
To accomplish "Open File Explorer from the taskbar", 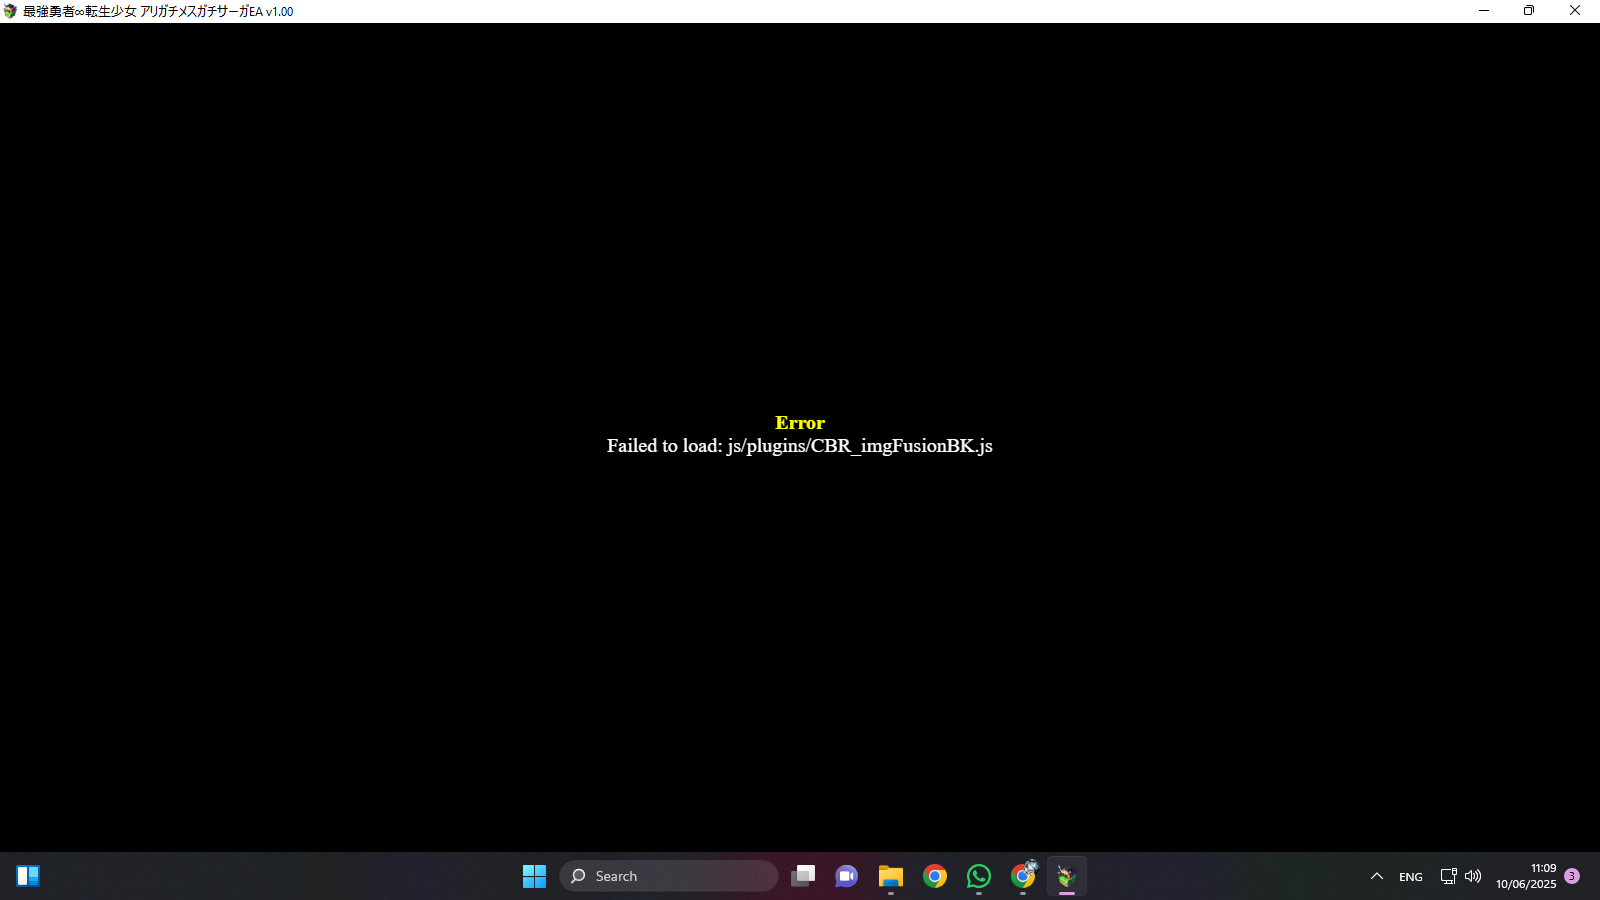I will pos(890,876).
